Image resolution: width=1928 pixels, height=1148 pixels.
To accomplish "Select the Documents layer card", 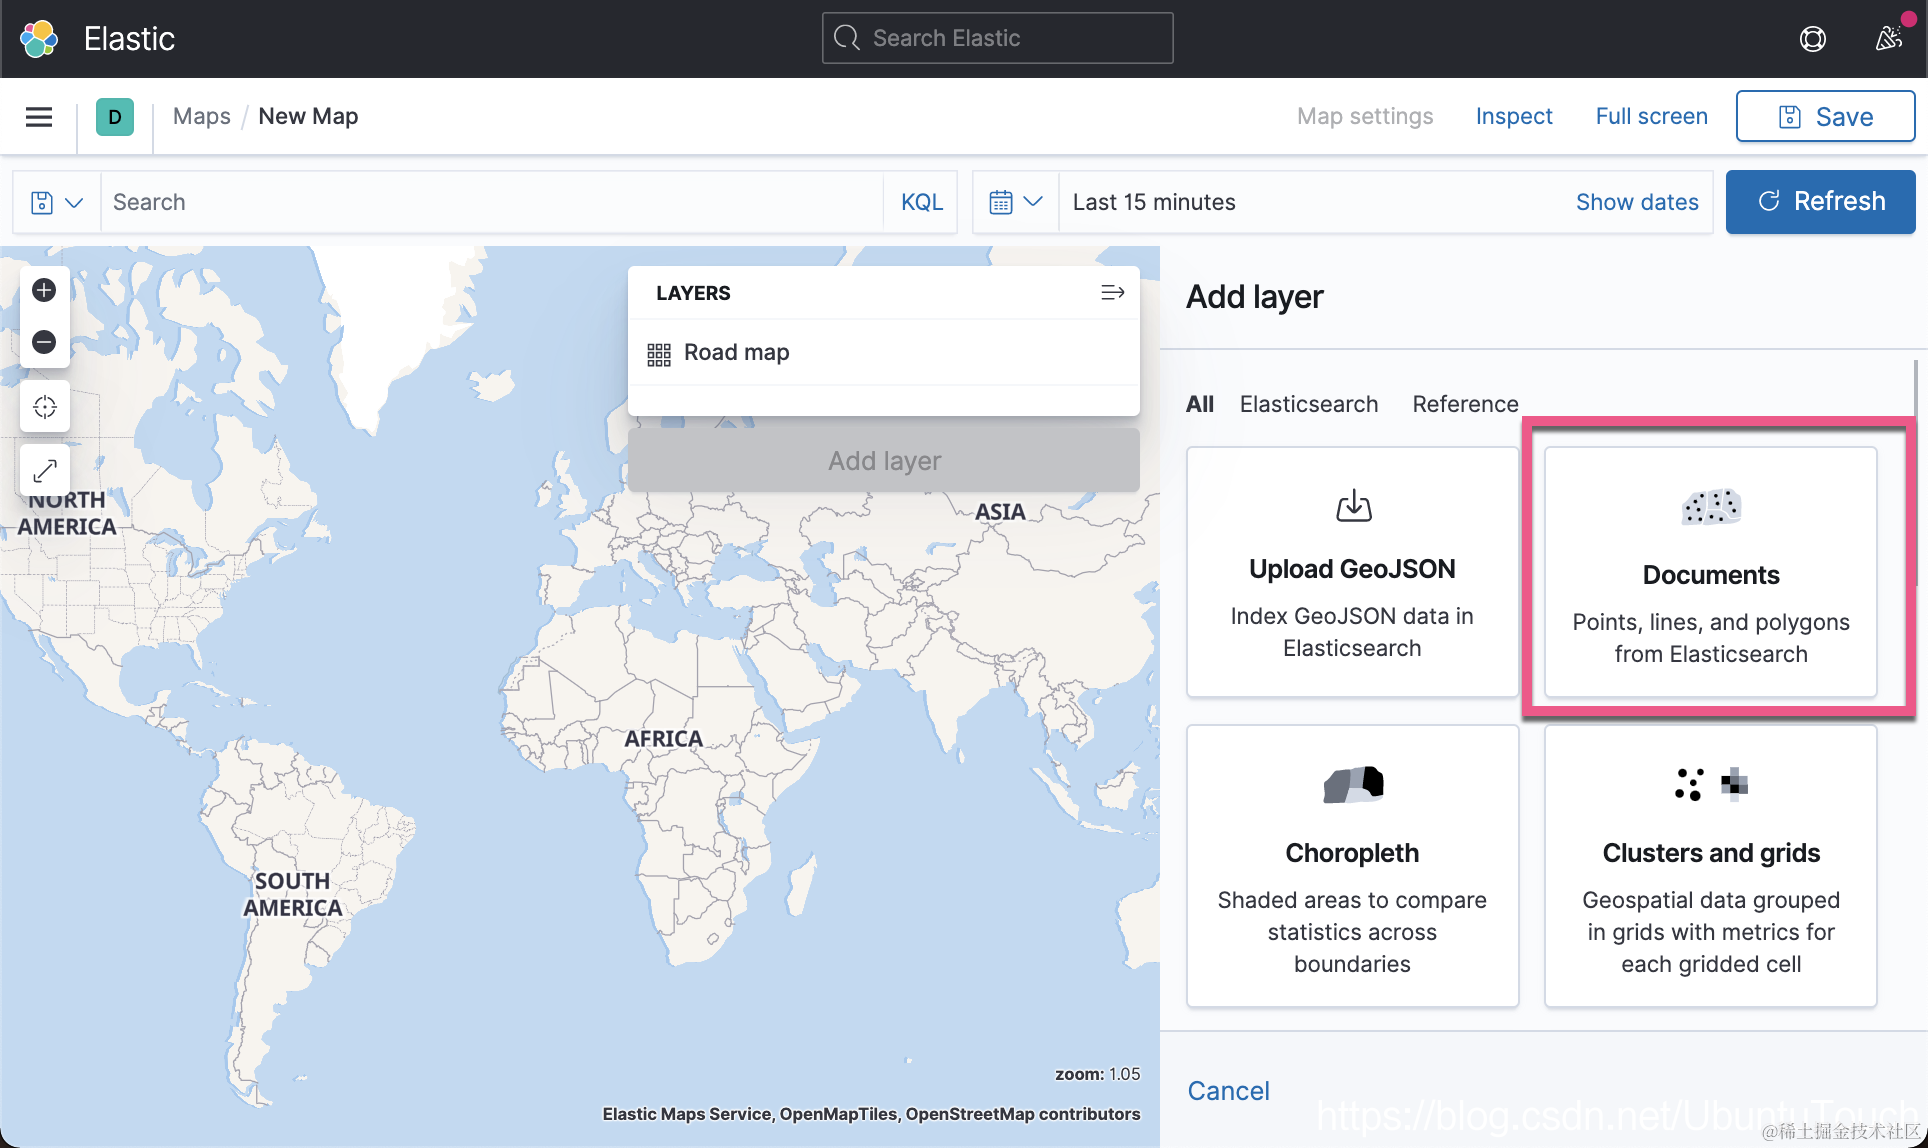I will click(x=1710, y=572).
